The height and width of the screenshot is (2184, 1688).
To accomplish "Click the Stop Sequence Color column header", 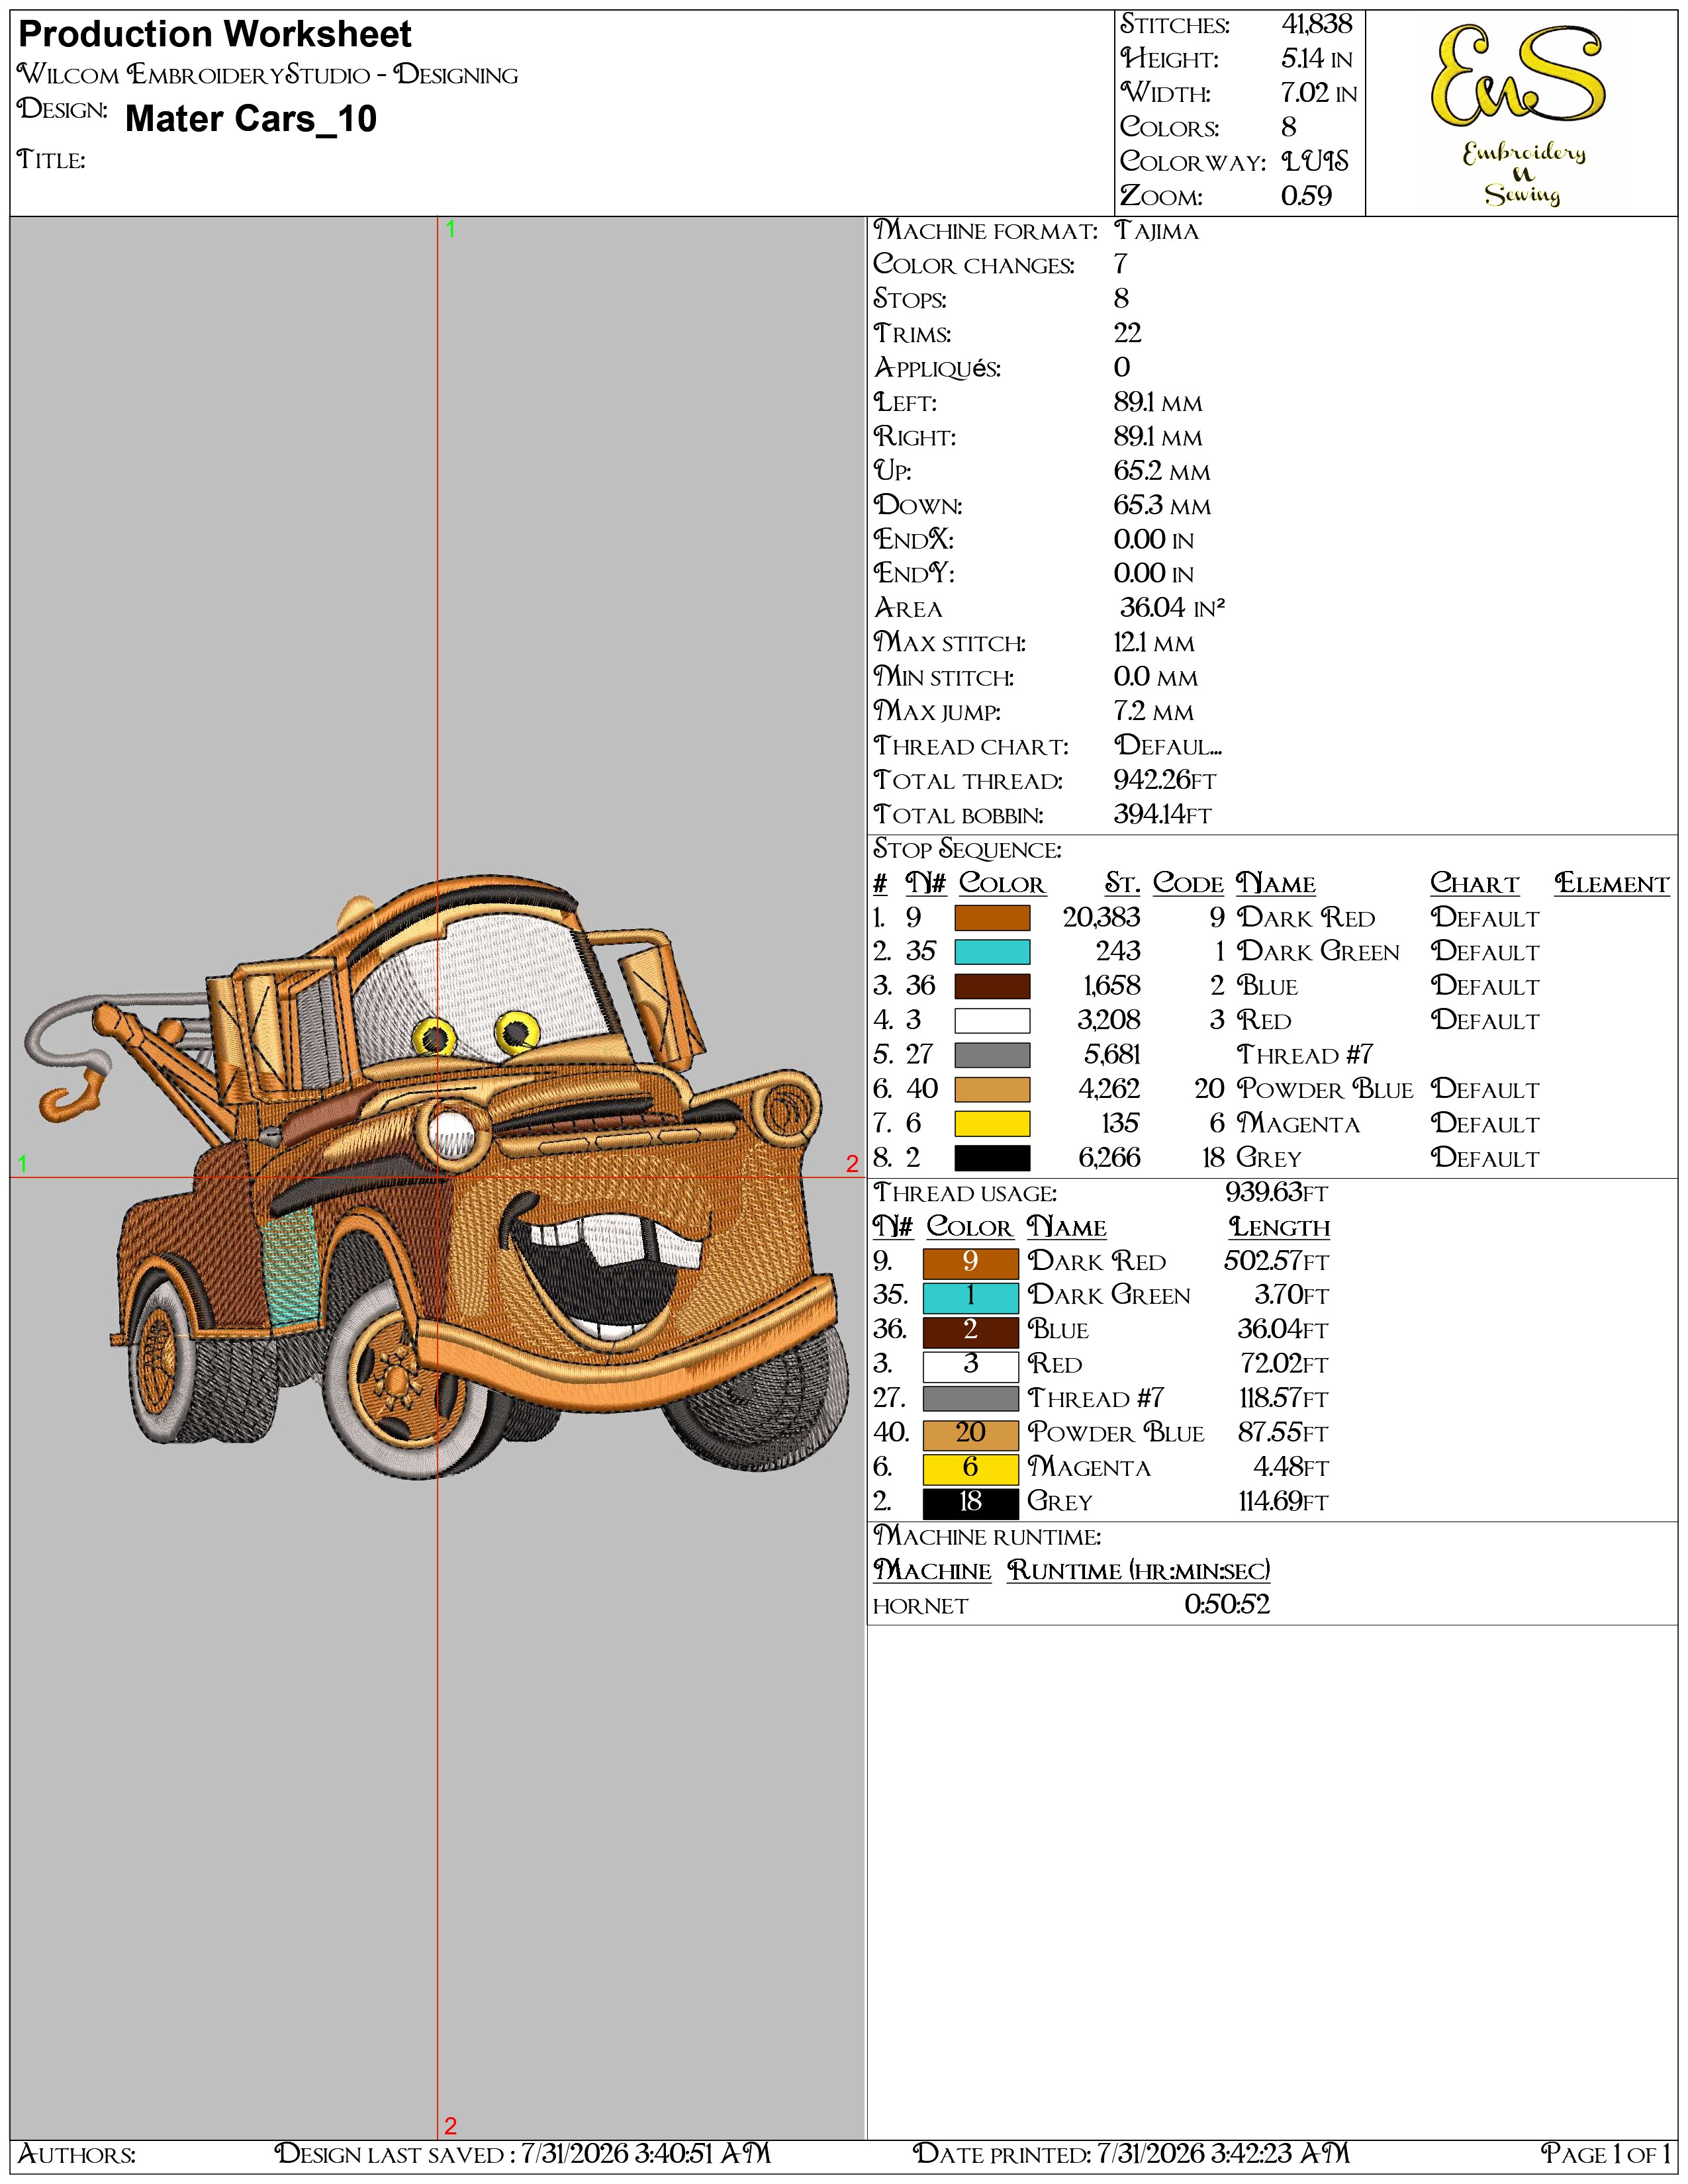I will point(1002,883).
